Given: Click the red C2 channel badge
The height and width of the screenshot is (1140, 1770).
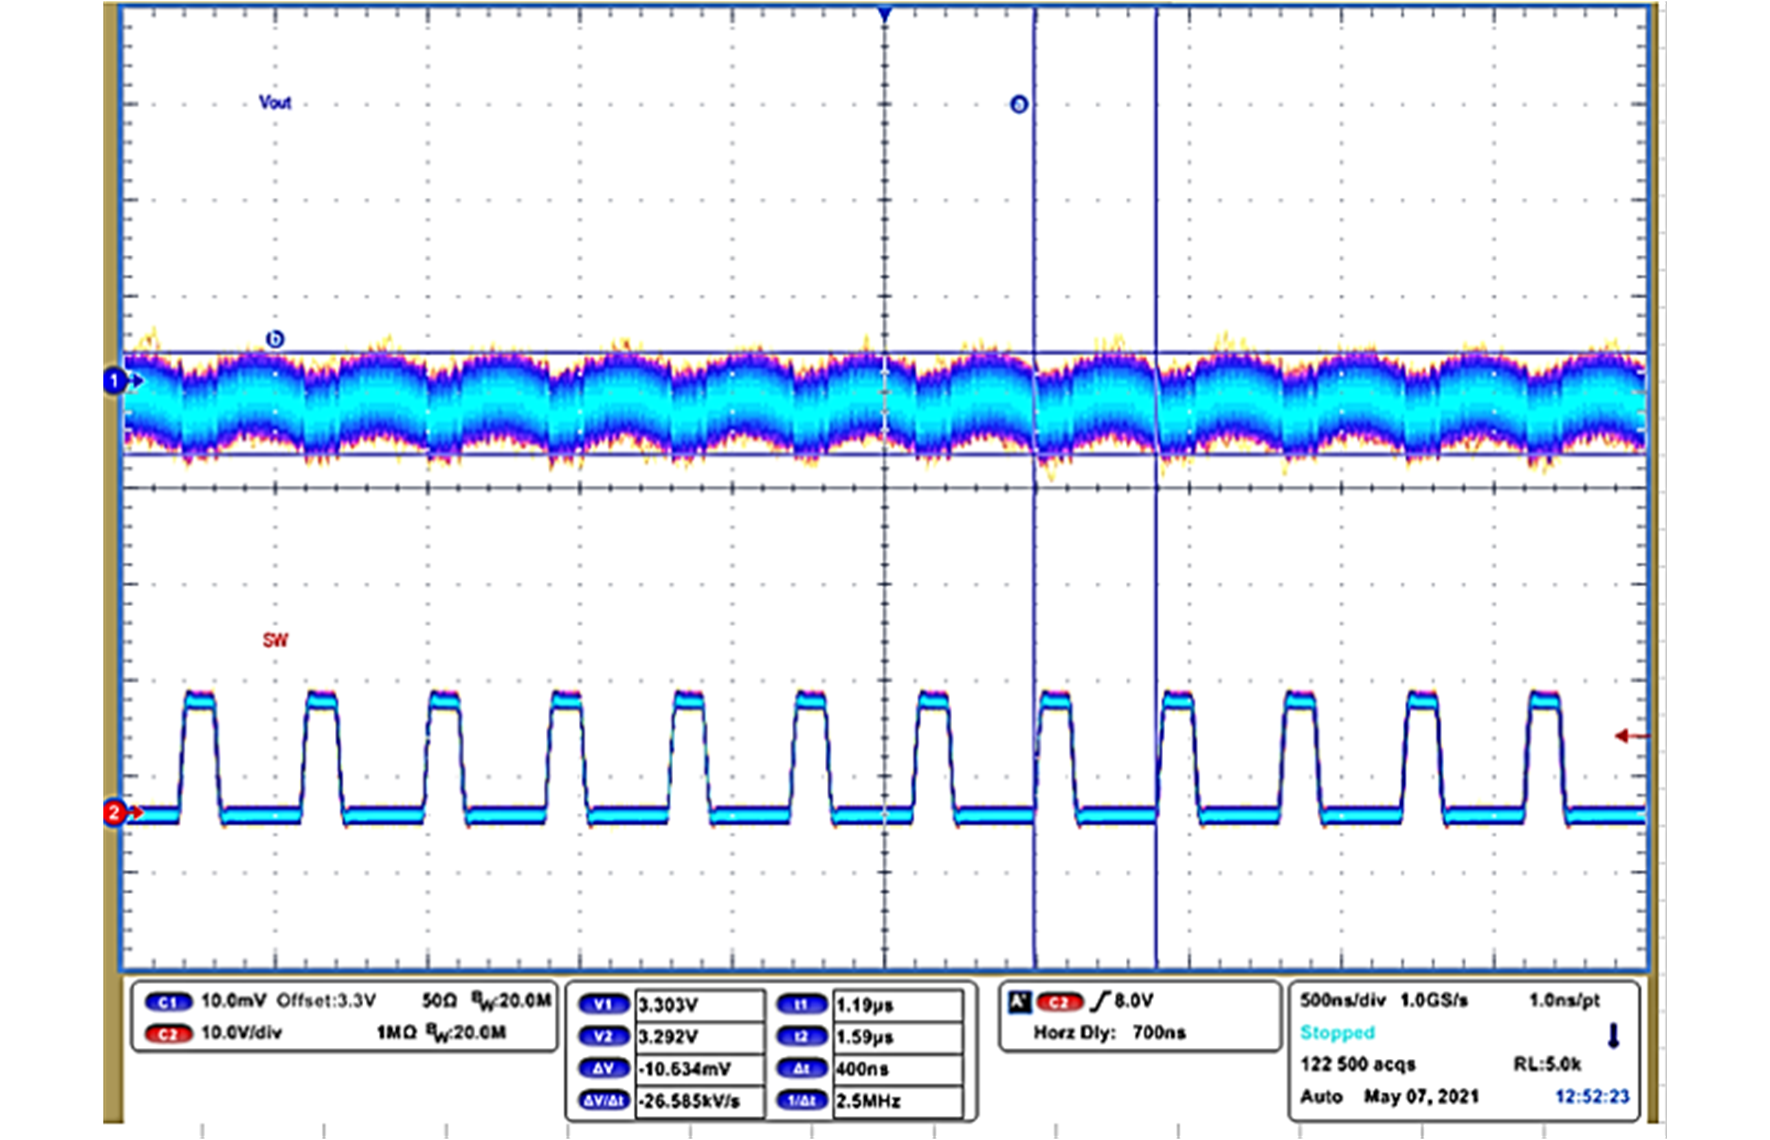Looking at the screenshot, I should click(168, 1033).
